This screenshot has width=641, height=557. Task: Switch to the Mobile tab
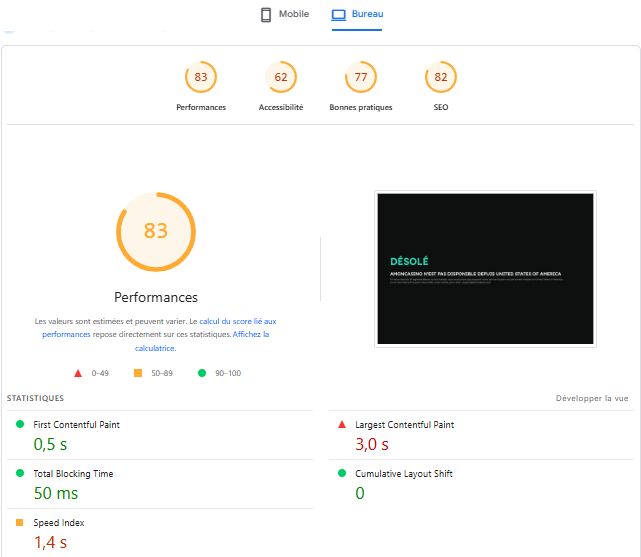pyautogui.click(x=284, y=14)
